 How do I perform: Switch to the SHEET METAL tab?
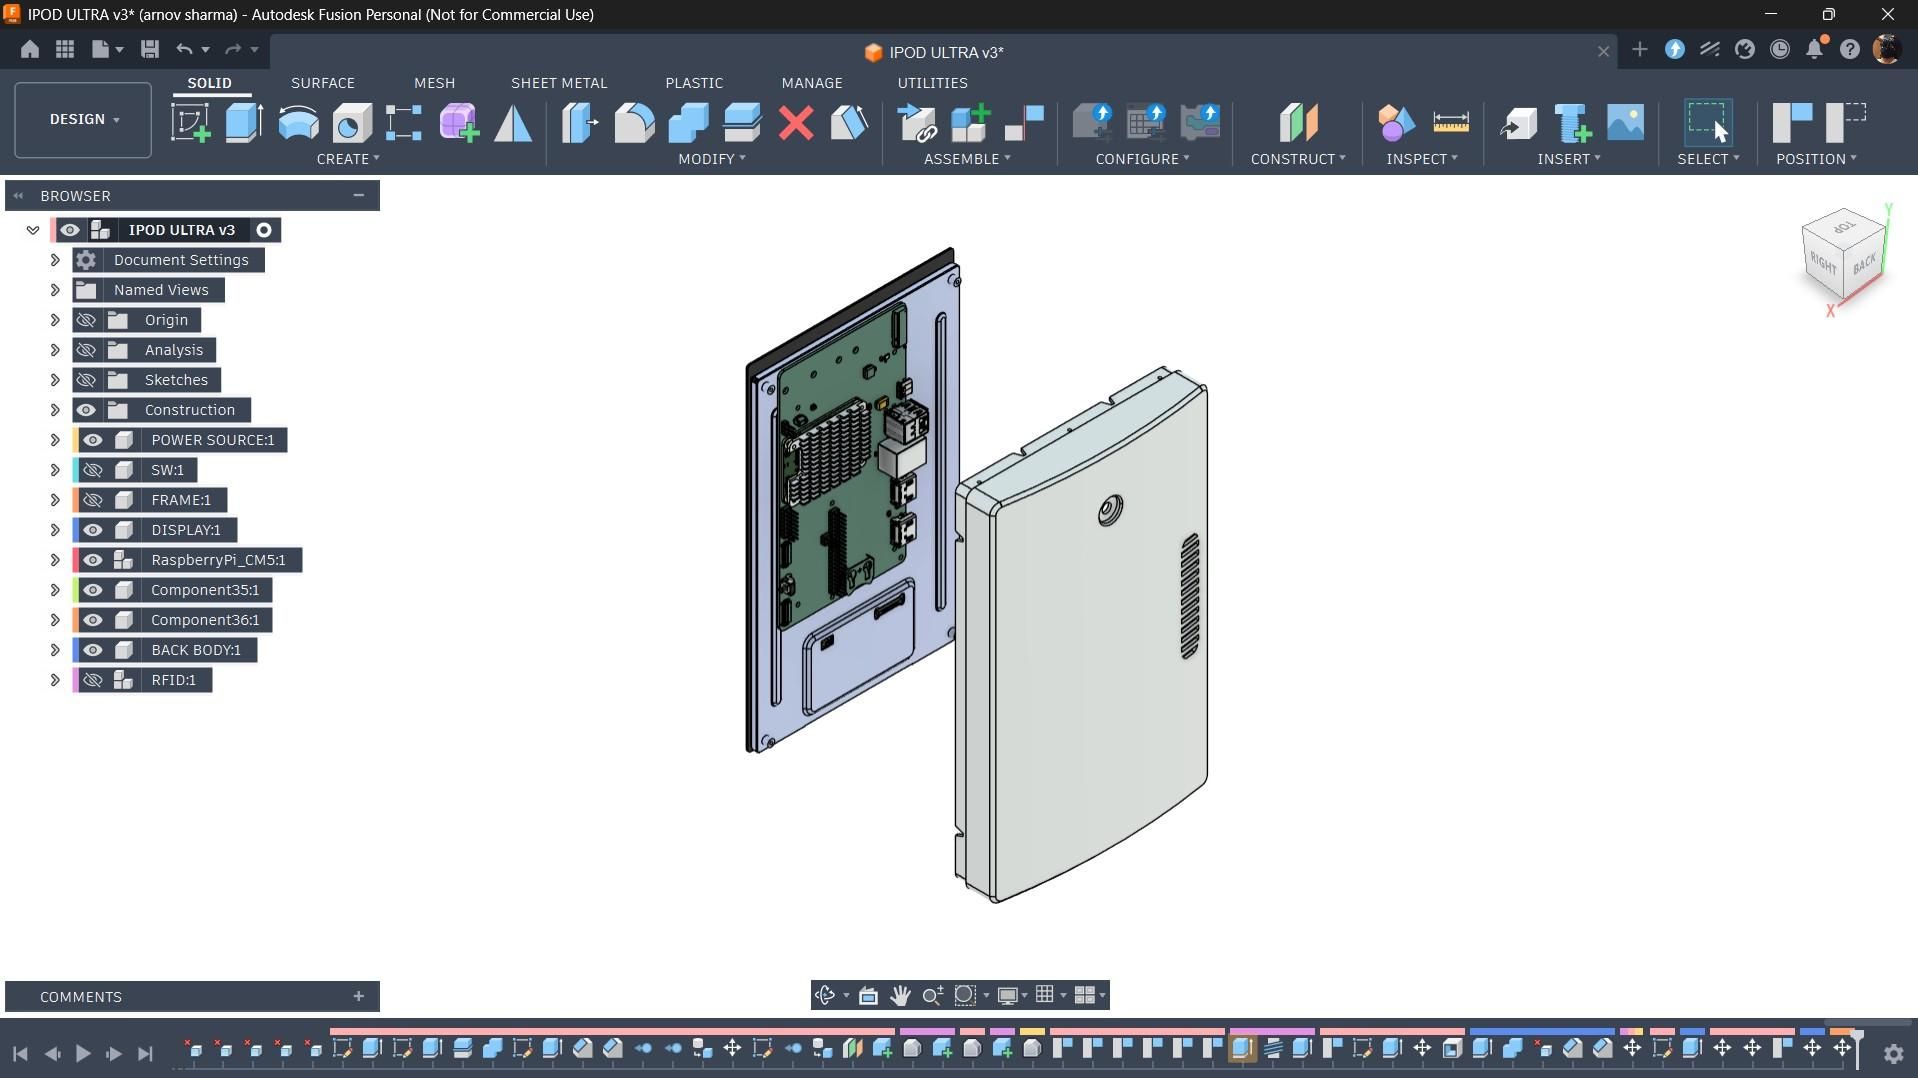(x=559, y=83)
